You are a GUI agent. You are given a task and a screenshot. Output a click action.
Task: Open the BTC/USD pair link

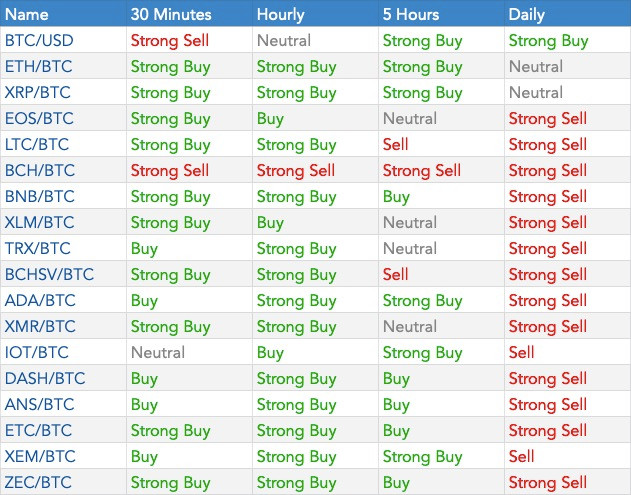(x=39, y=41)
